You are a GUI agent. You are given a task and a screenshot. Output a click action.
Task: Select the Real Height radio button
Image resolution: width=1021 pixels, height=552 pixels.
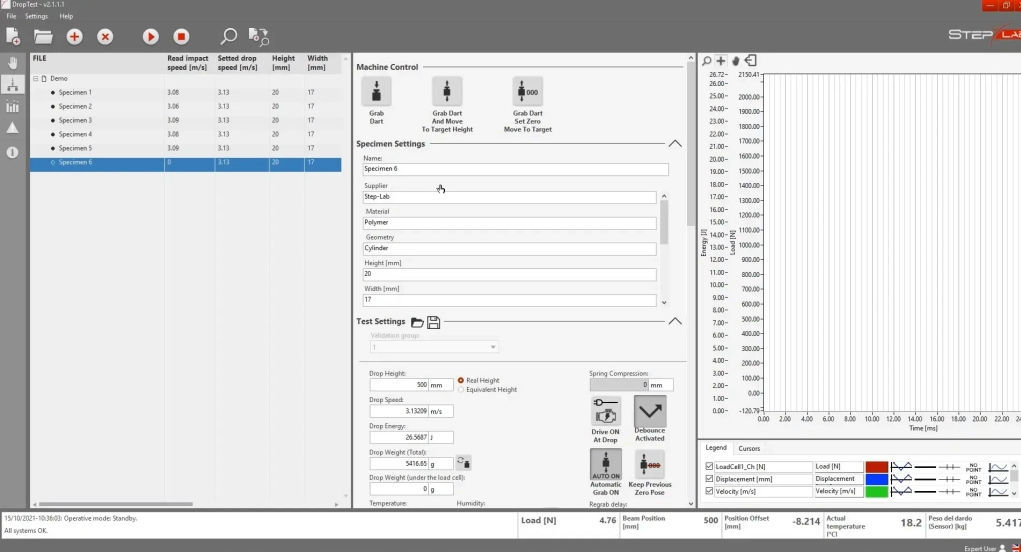click(461, 380)
